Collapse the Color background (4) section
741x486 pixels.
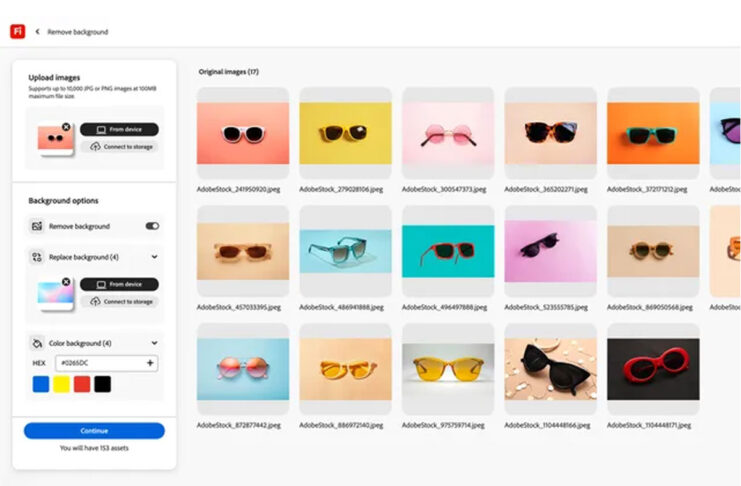(x=154, y=343)
